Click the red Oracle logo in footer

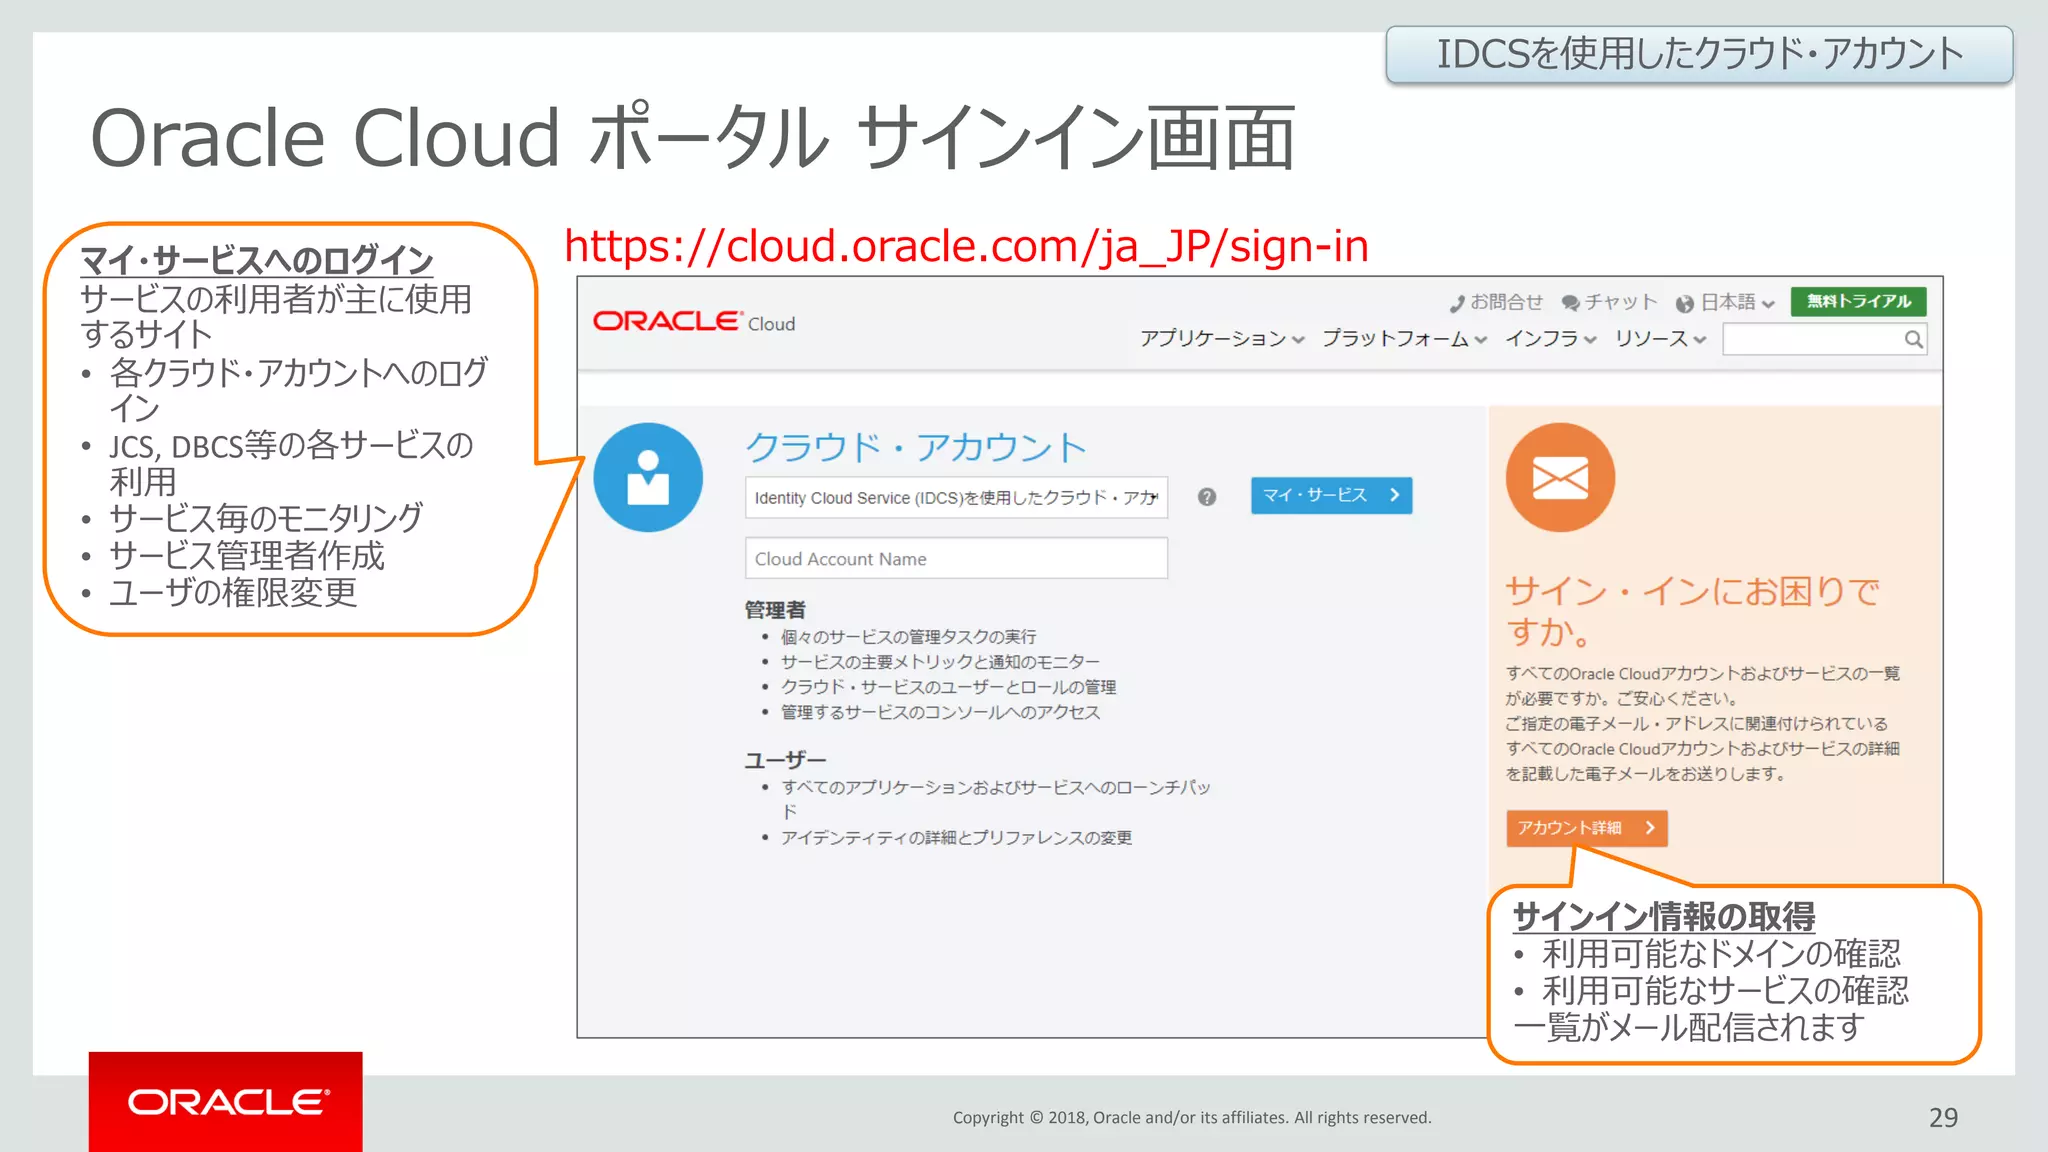pos(226,1102)
